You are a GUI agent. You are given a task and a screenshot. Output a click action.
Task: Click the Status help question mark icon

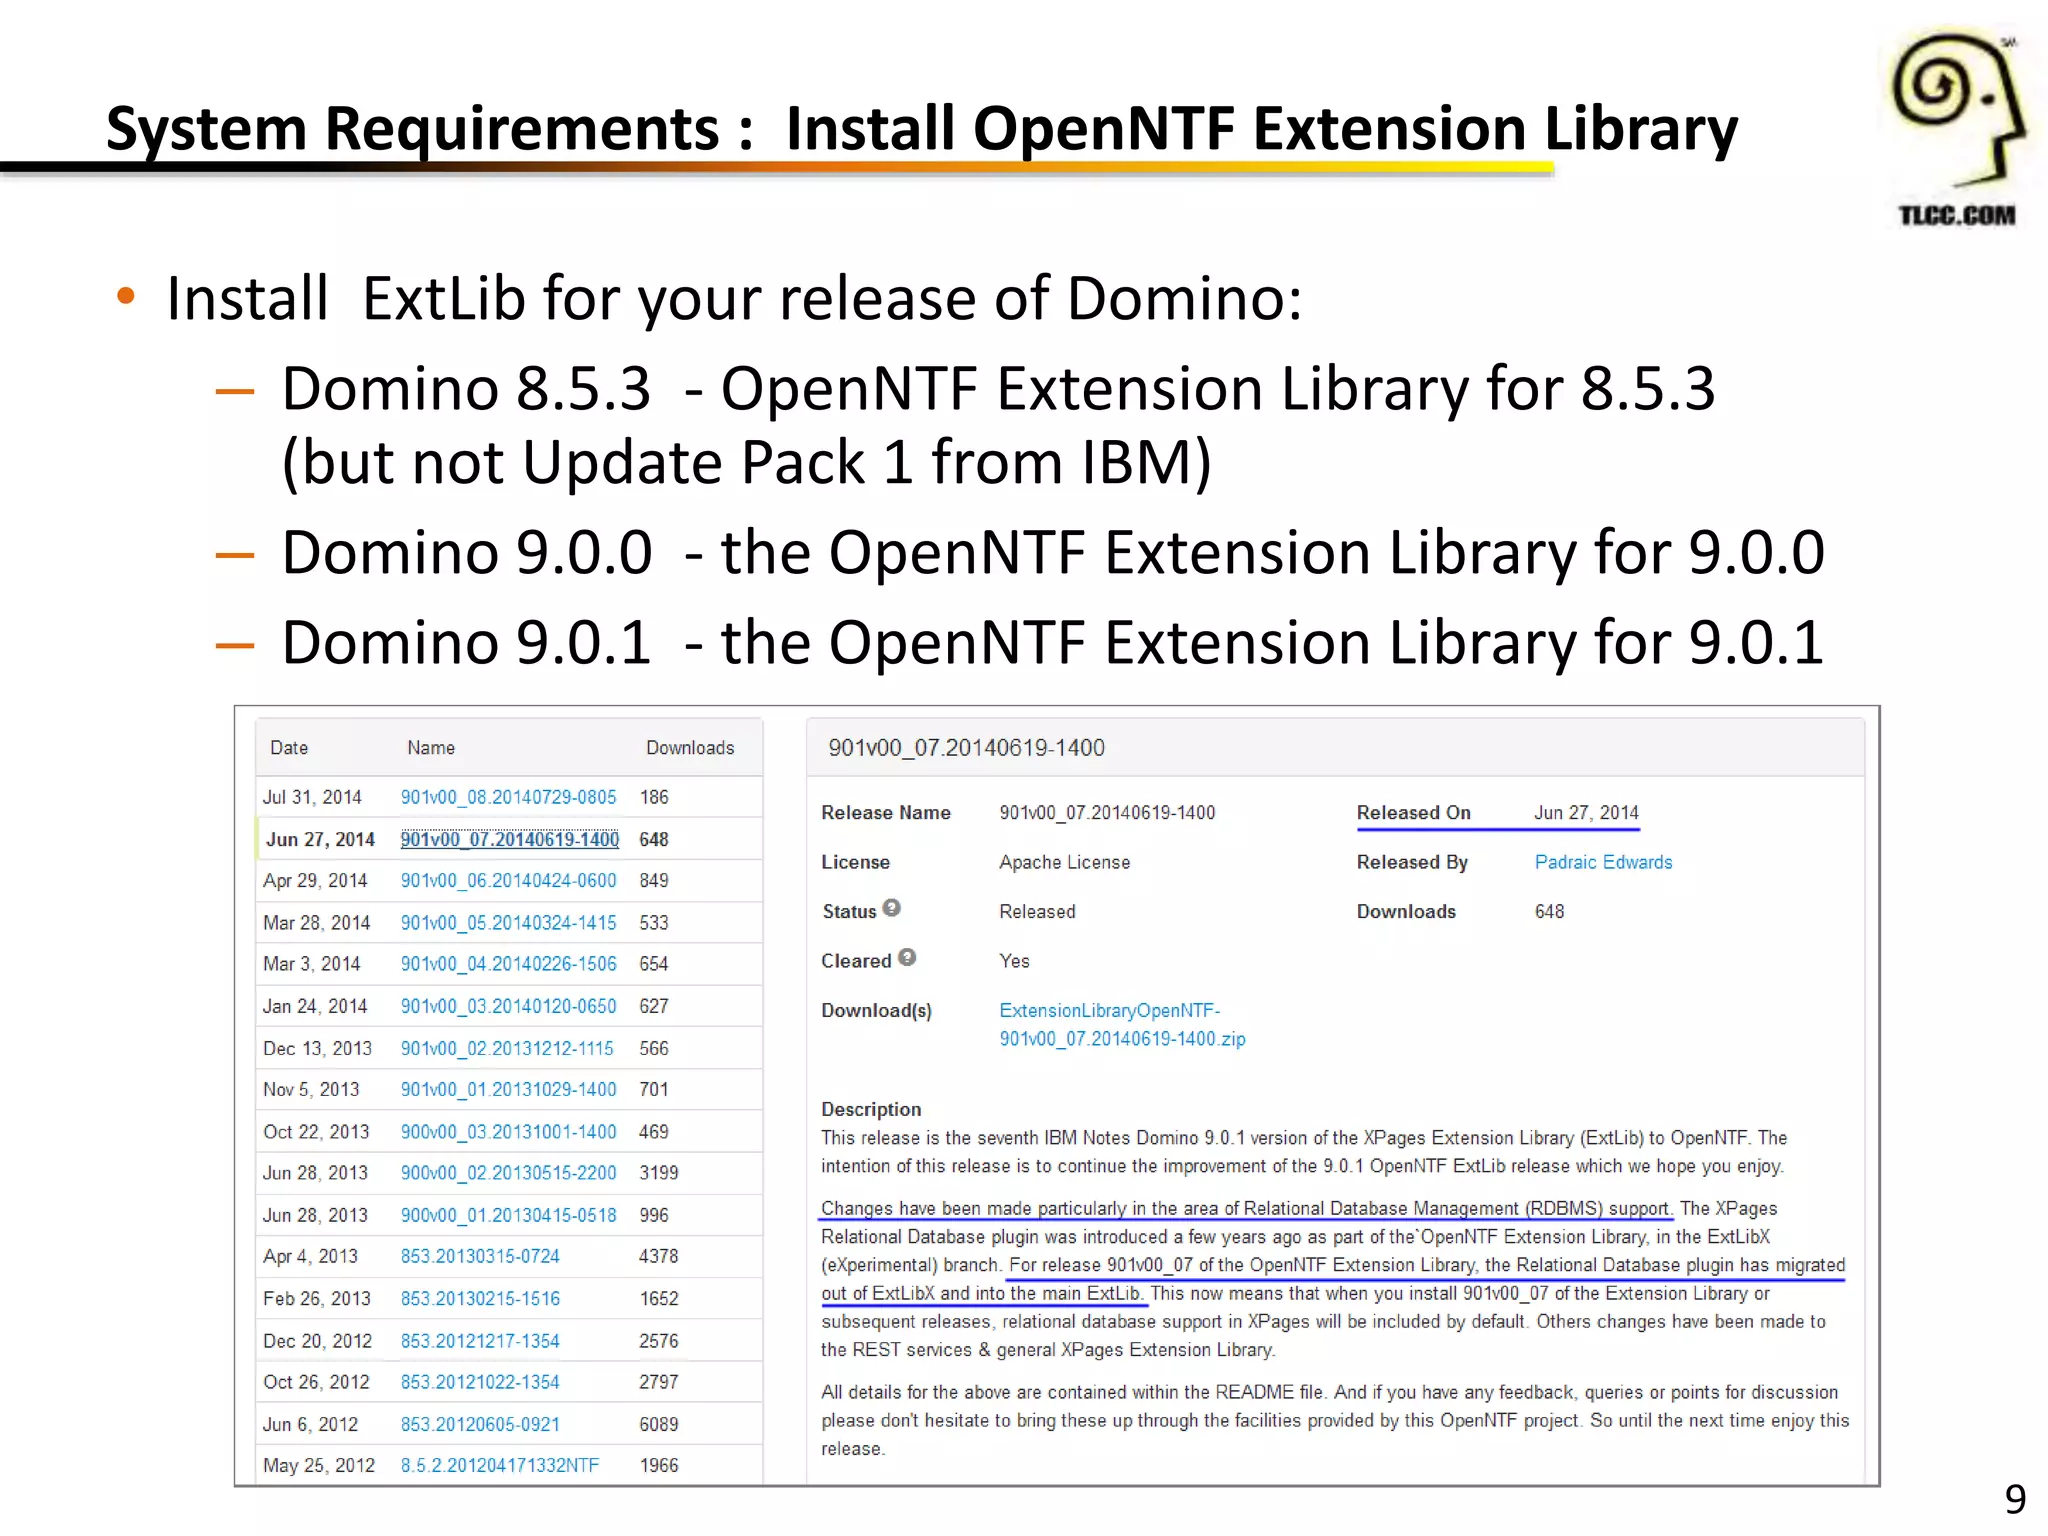point(892,908)
